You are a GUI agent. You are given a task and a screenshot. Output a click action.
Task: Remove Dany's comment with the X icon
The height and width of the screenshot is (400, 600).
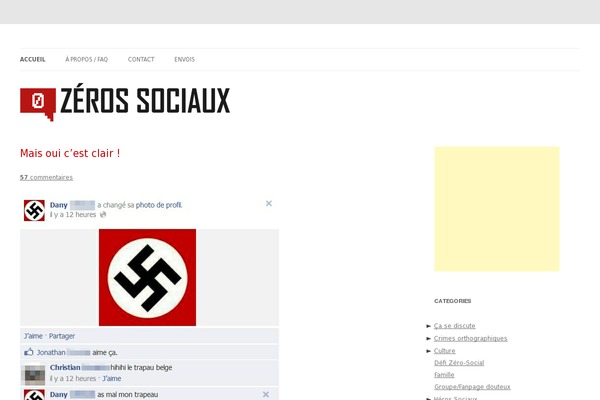[266, 394]
